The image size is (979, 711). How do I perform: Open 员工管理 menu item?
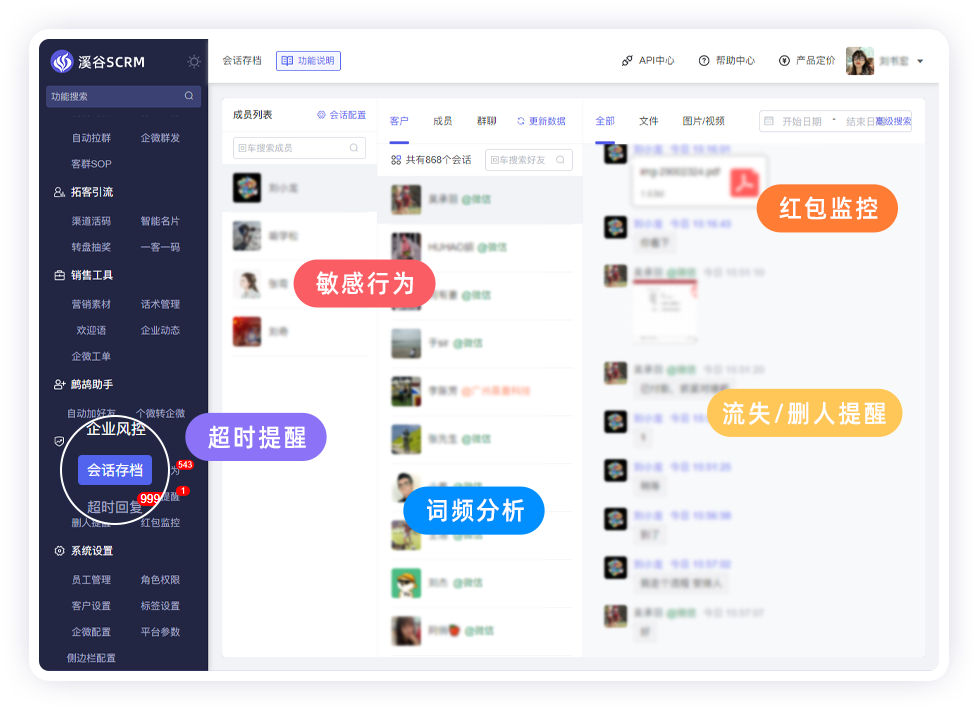(x=91, y=579)
